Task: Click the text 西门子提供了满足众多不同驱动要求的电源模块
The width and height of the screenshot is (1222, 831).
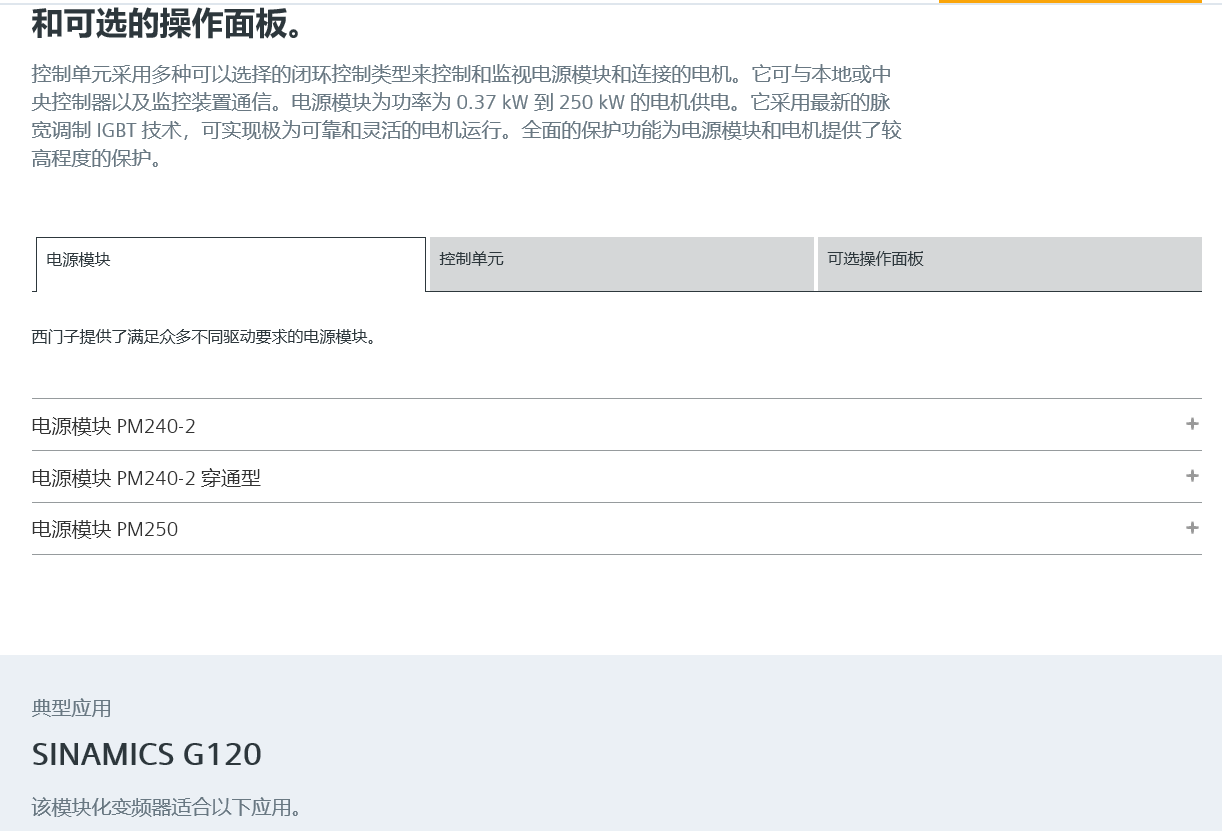Action: [204, 337]
